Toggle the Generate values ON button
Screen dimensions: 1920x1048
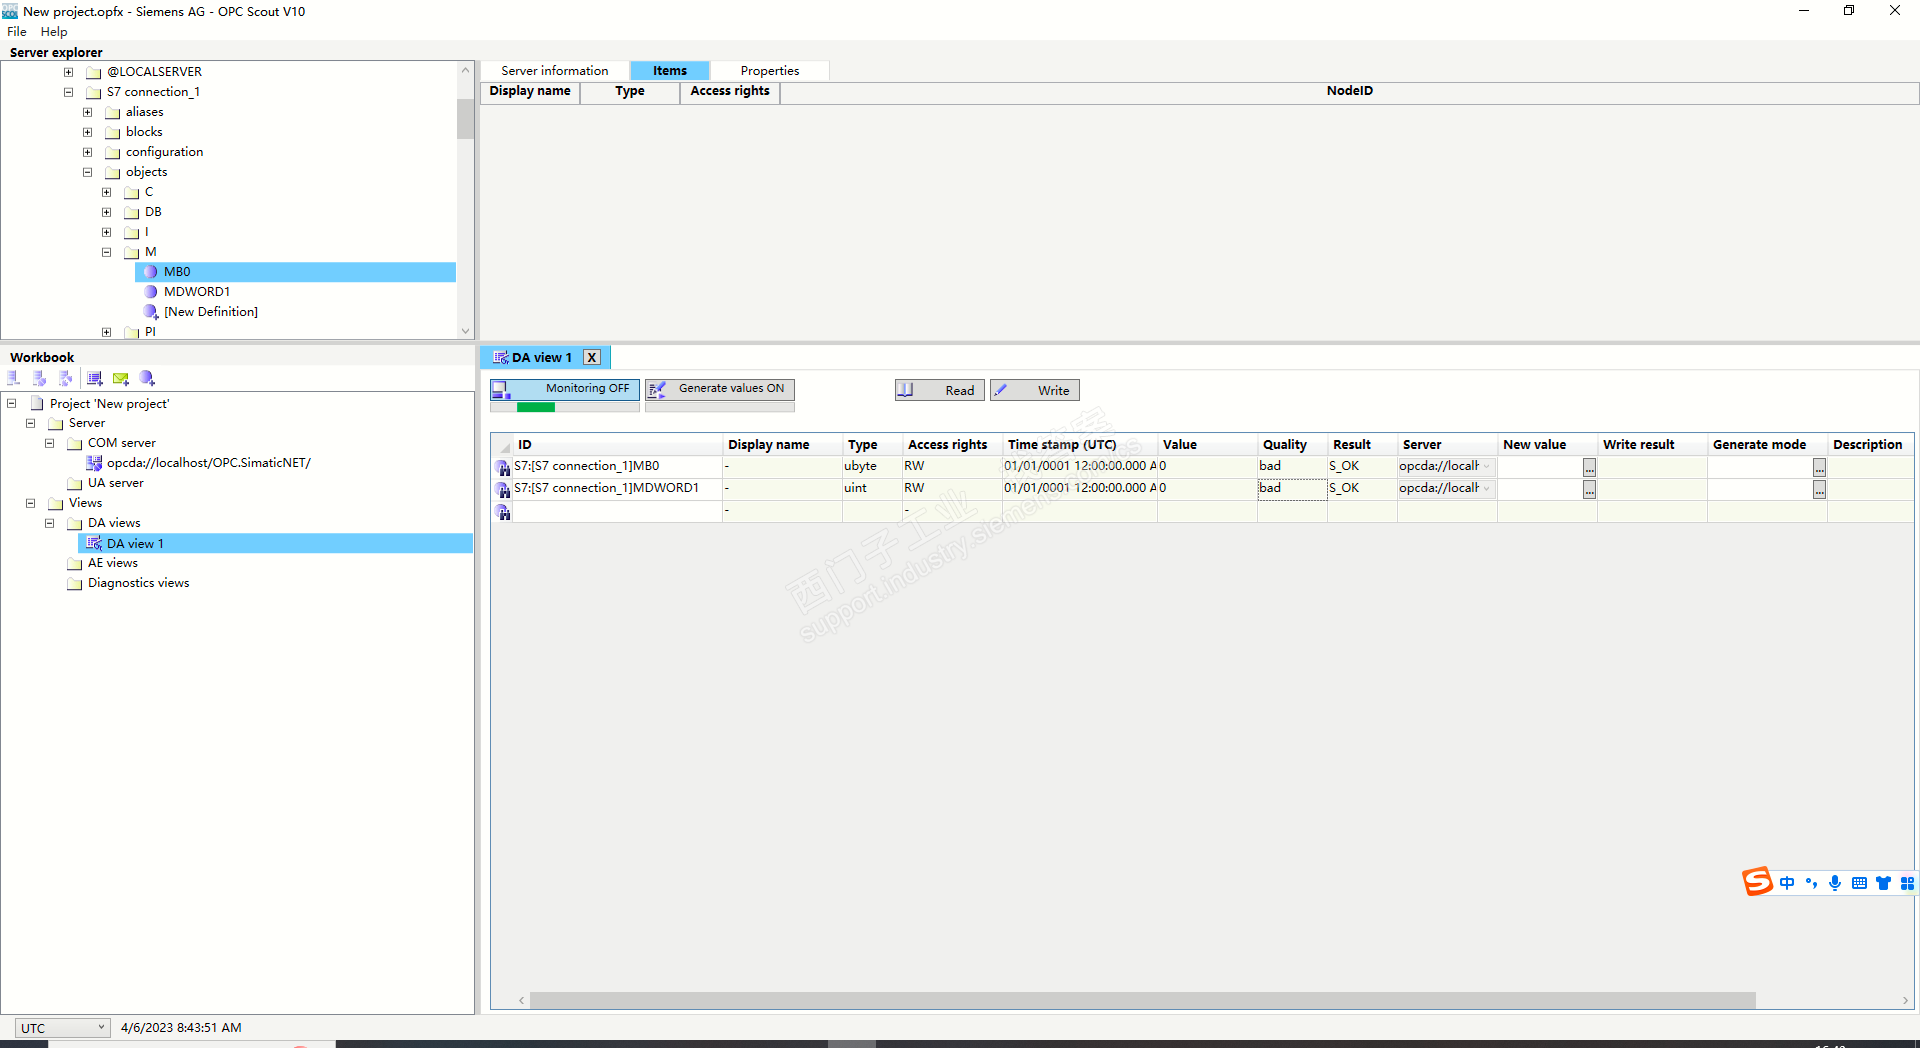pyautogui.click(x=720, y=389)
